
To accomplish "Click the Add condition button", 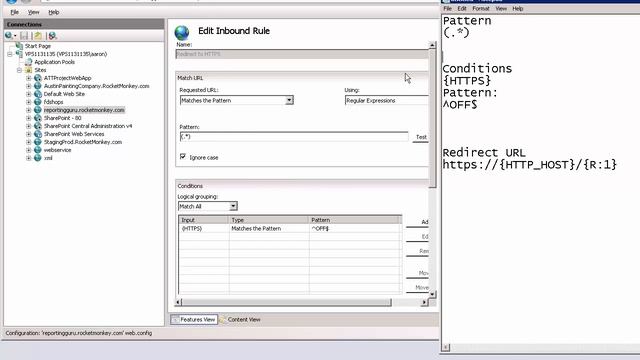I will pyautogui.click(x=418, y=222).
